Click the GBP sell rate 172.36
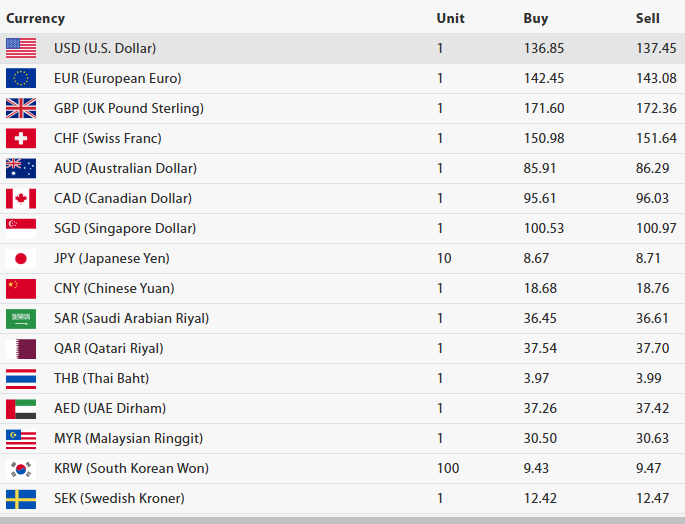The height and width of the screenshot is (524, 685). click(x=656, y=108)
